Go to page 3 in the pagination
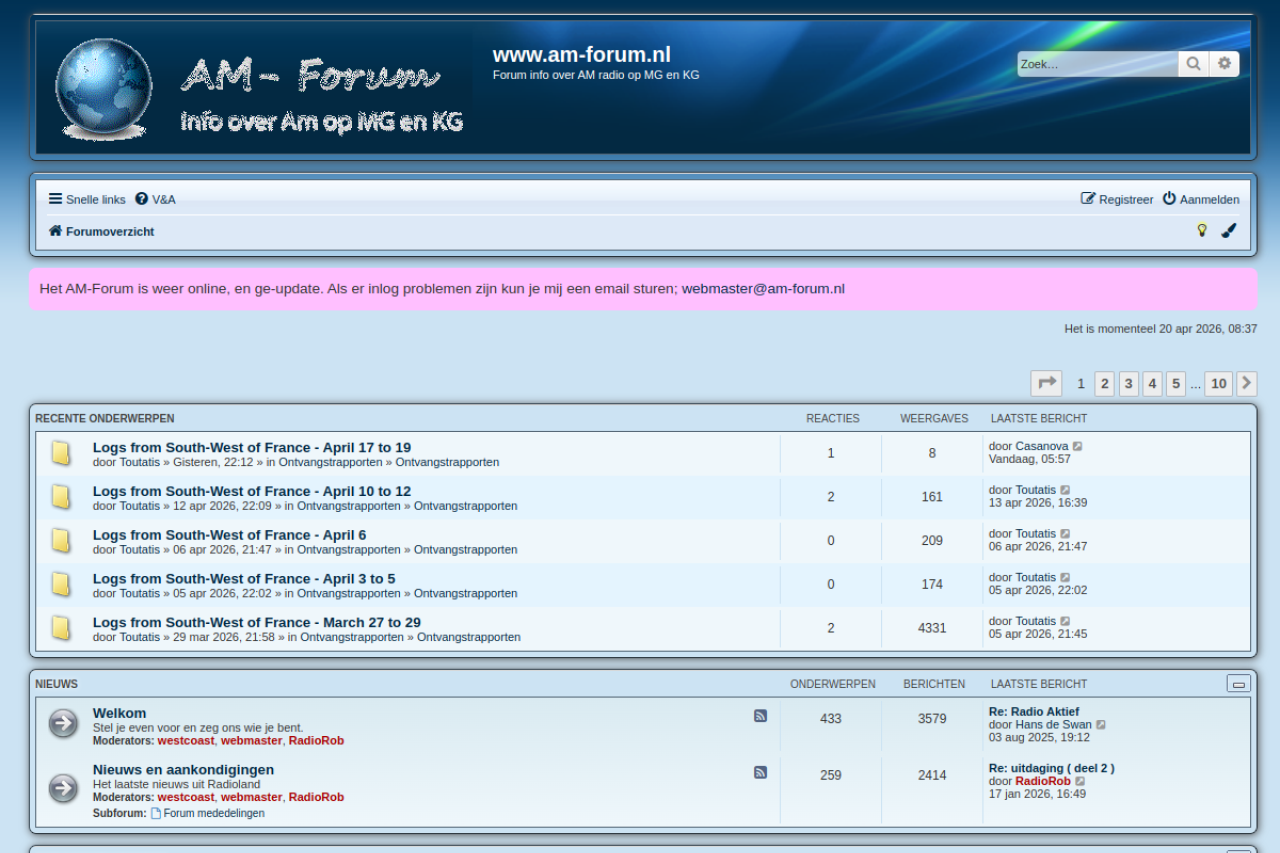 (x=1129, y=383)
